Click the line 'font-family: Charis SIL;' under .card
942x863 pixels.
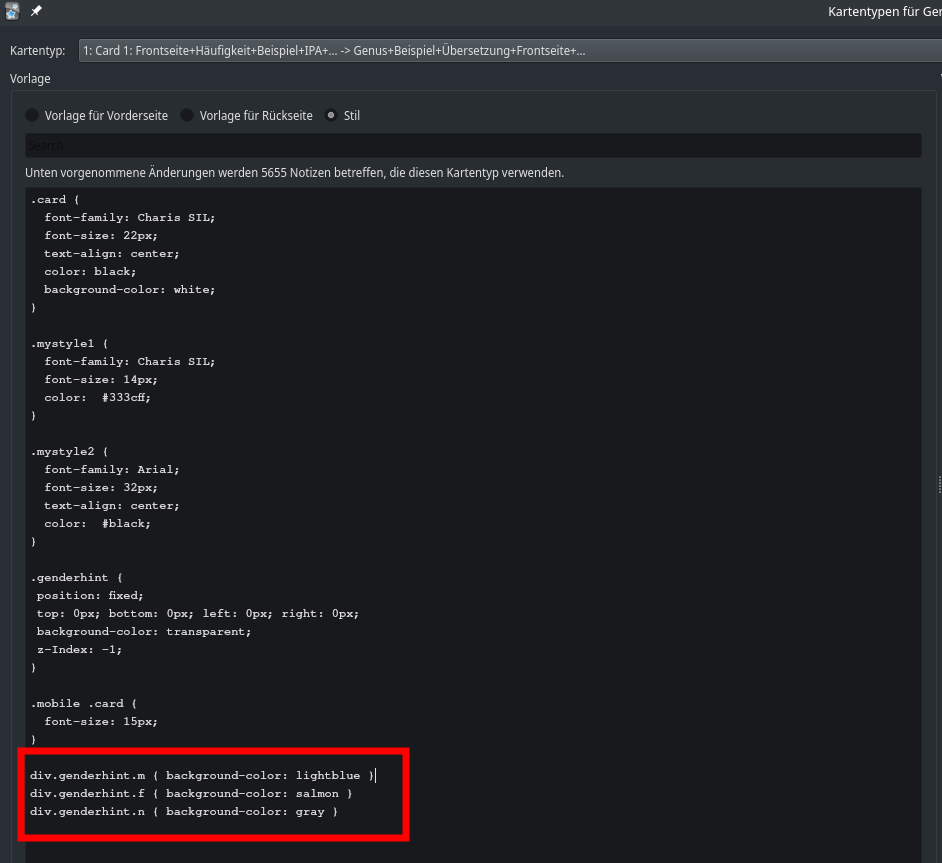coord(130,217)
